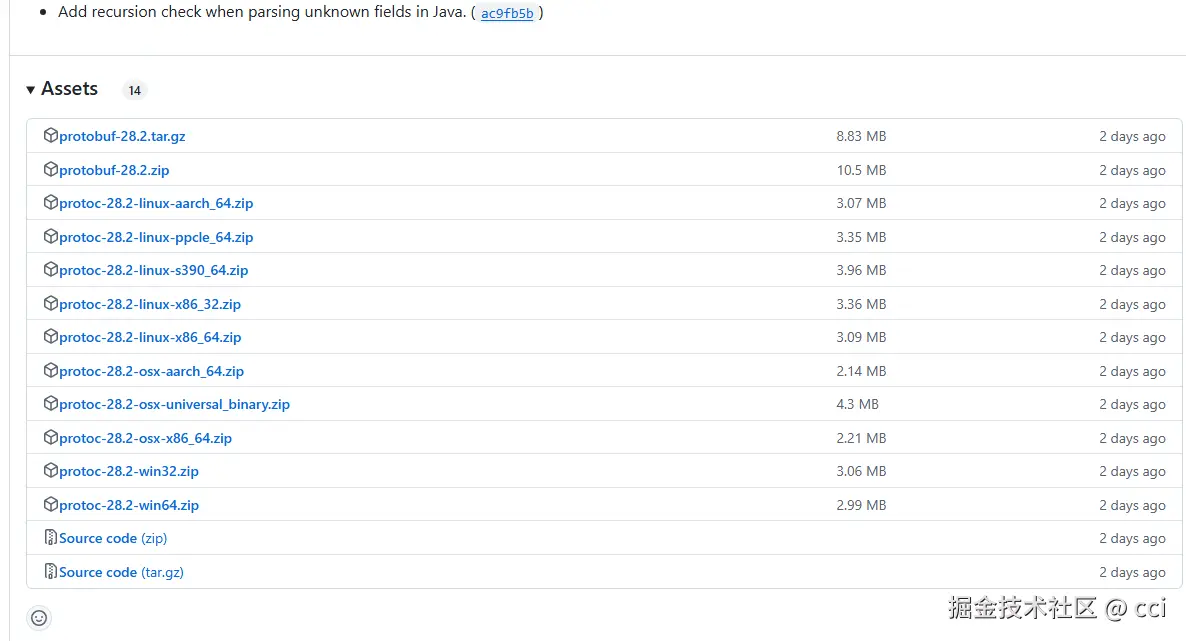Screen dimensions: 1186x641
Task: Click zip file icon beside Source code (tar.gz)
Action: click(x=51, y=571)
